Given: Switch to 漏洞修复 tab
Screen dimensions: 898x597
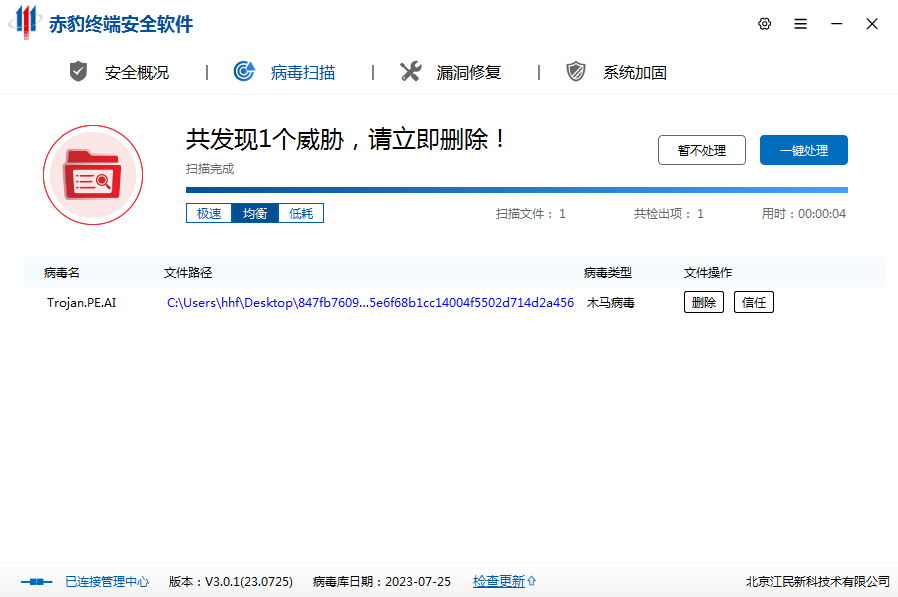Looking at the screenshot, I should pyautogui.click(x=468, y=72).
